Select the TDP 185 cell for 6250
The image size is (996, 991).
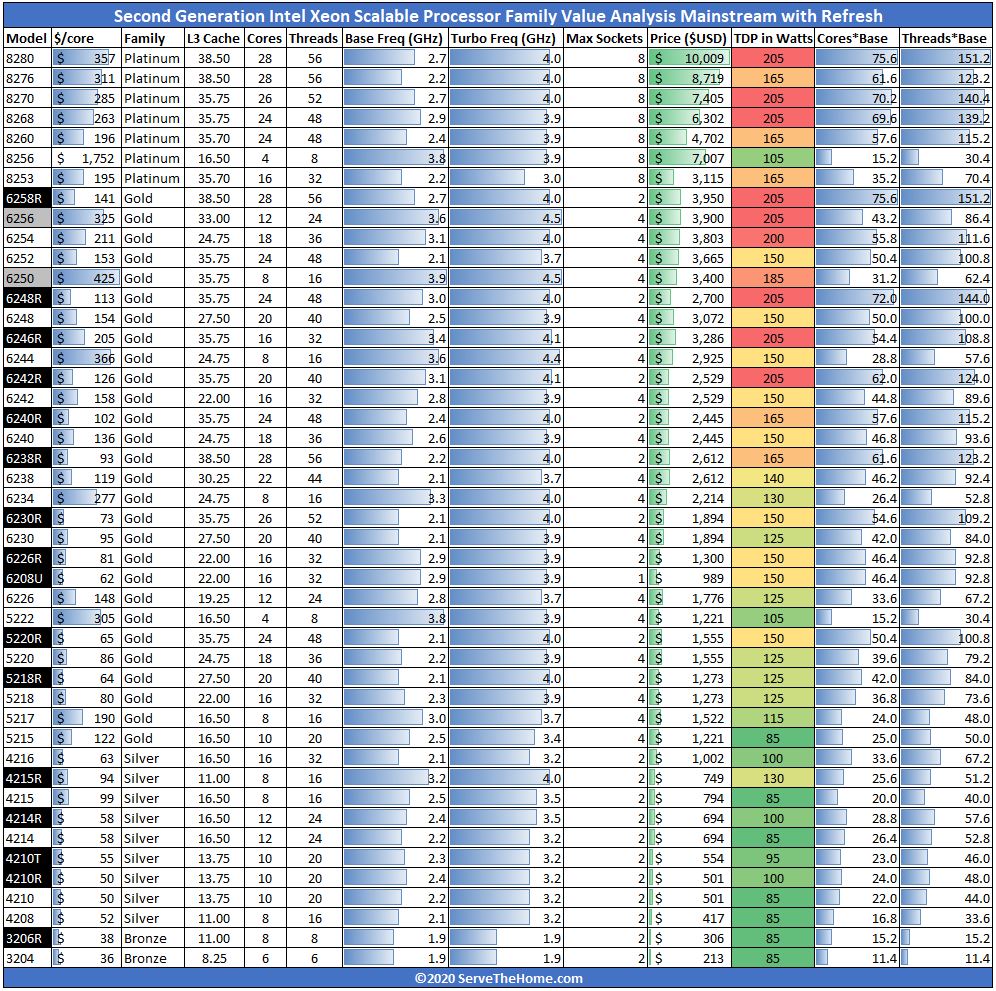[x=773, y=278]
